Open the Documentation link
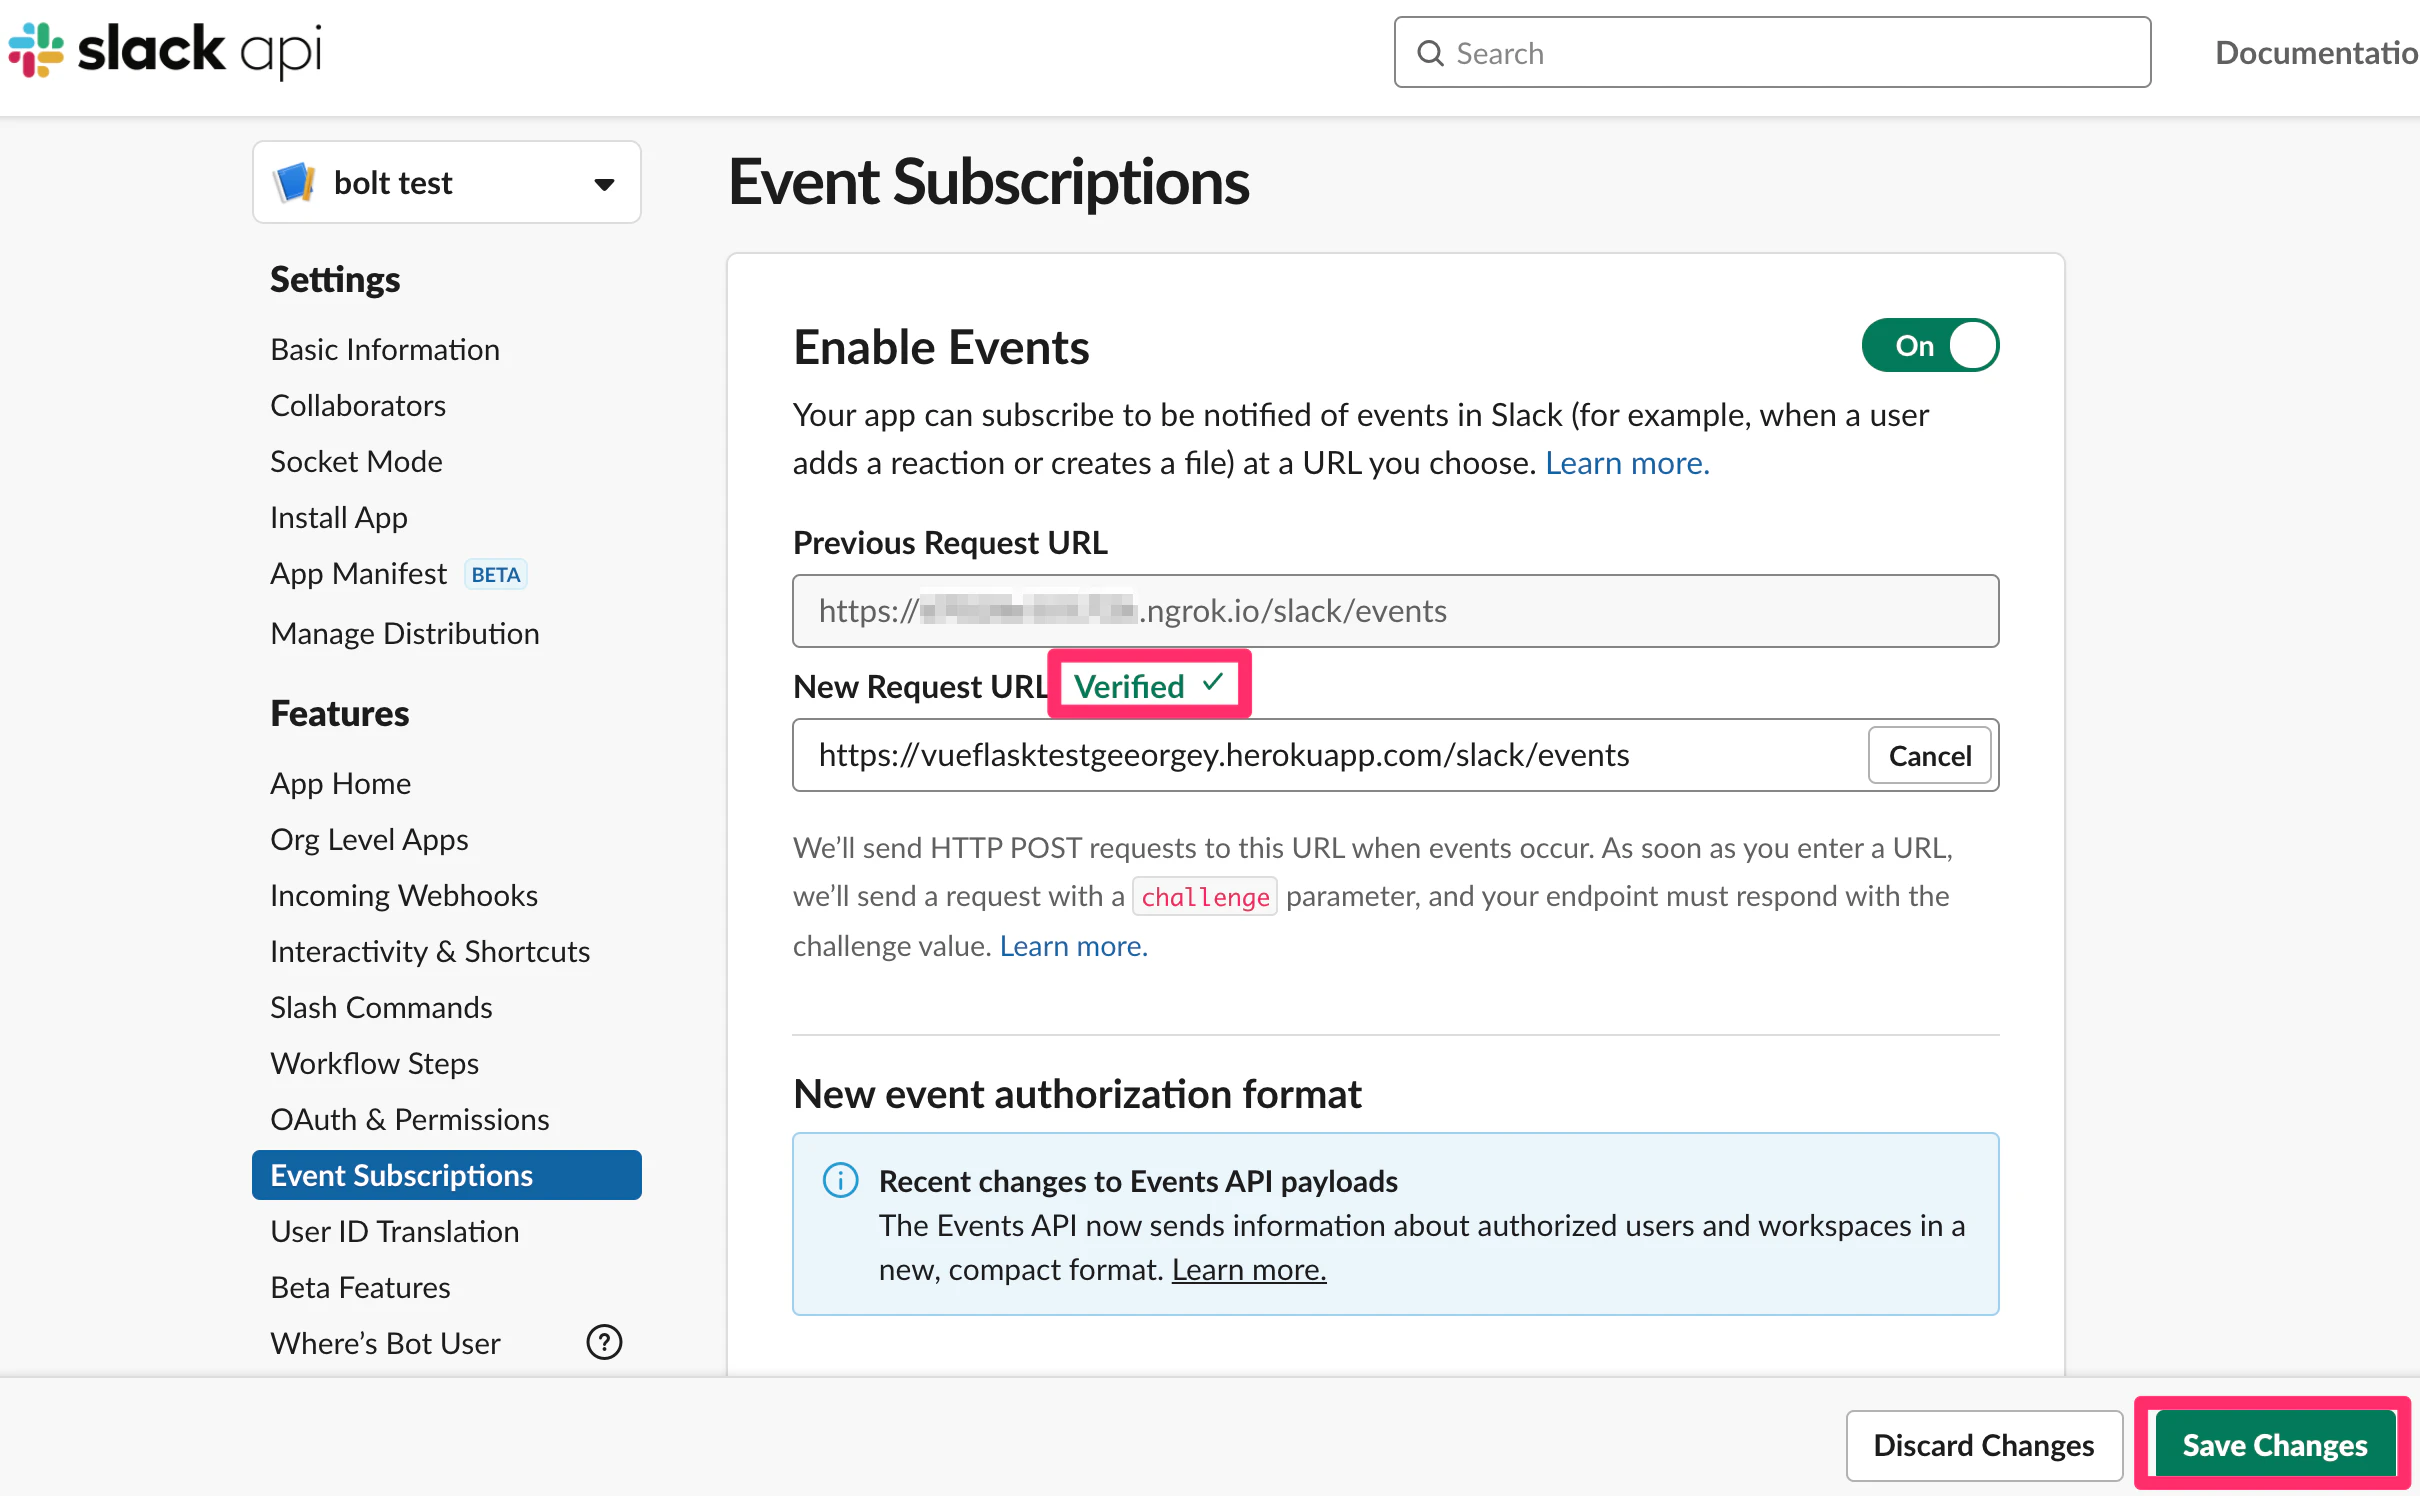 (2317, 53)
